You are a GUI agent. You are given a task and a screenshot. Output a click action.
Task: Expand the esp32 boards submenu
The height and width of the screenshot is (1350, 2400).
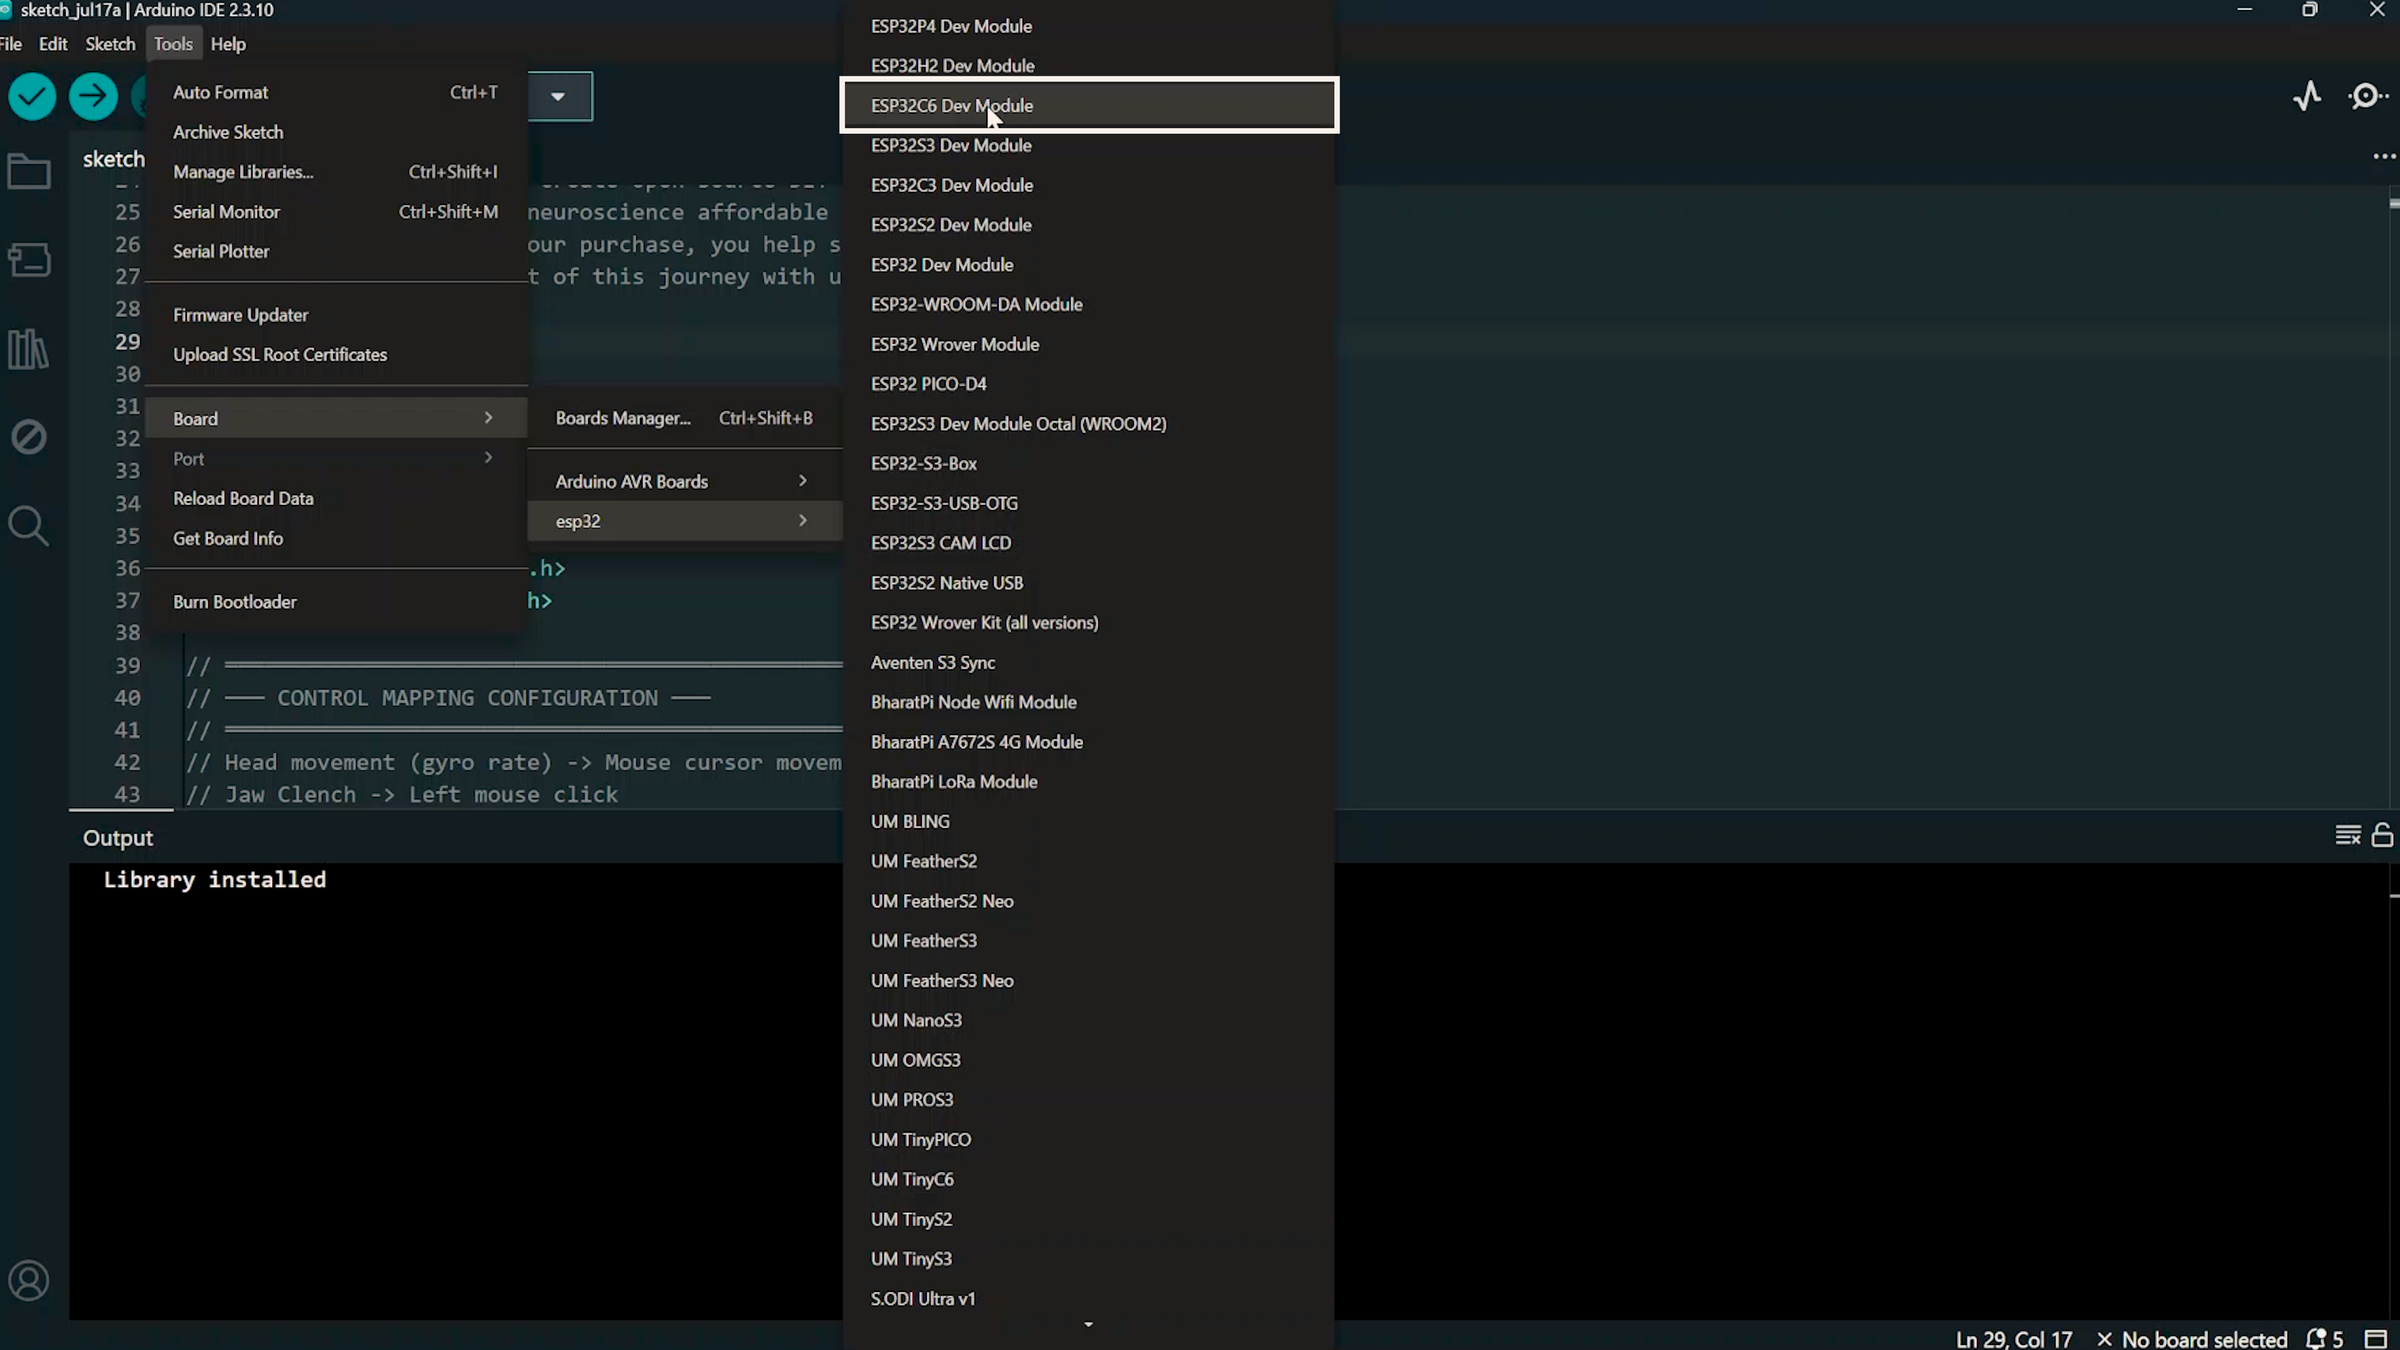(x=684, y=521)
